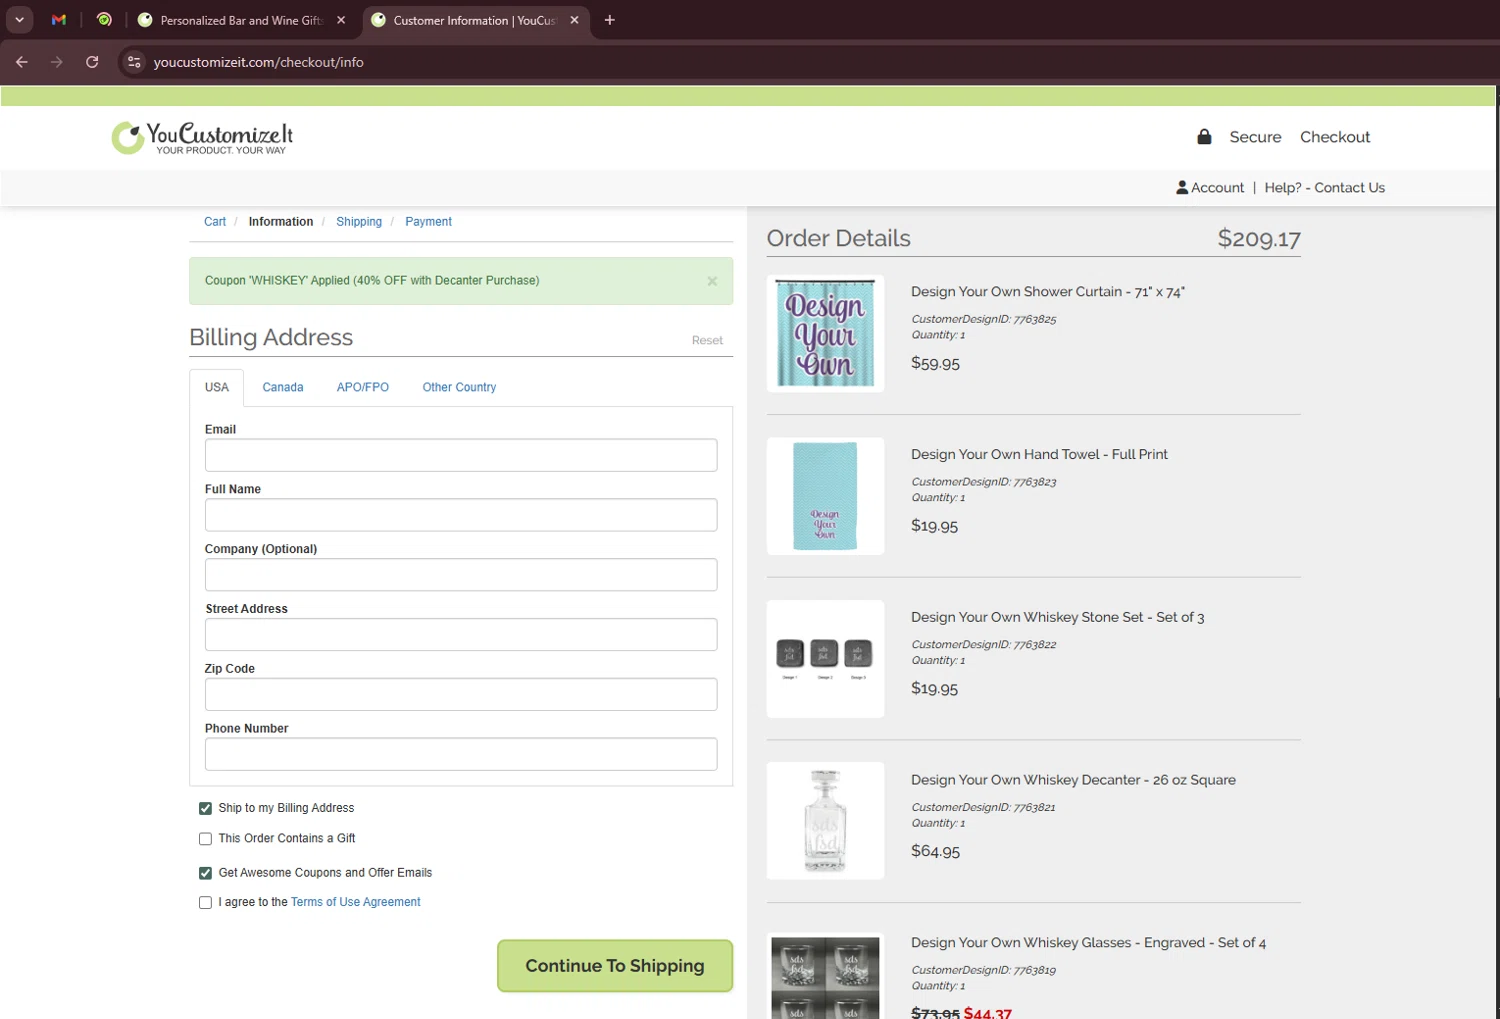Click the Whiskey Decanter product thumbnail
This screenshot has height=1019, width=1500.
pyautogui.click(x=825, y=821)
